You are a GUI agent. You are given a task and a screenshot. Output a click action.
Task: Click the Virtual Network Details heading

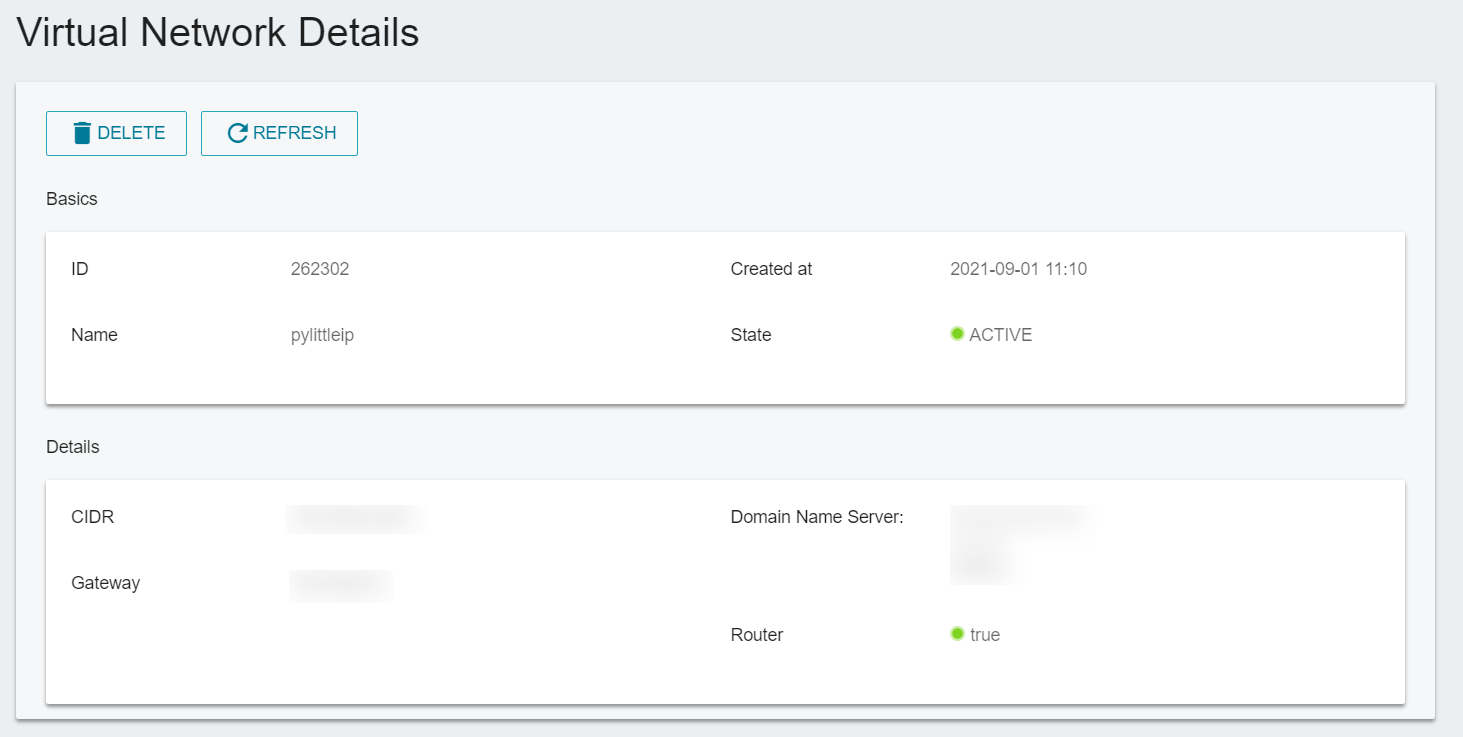(218, 33)
